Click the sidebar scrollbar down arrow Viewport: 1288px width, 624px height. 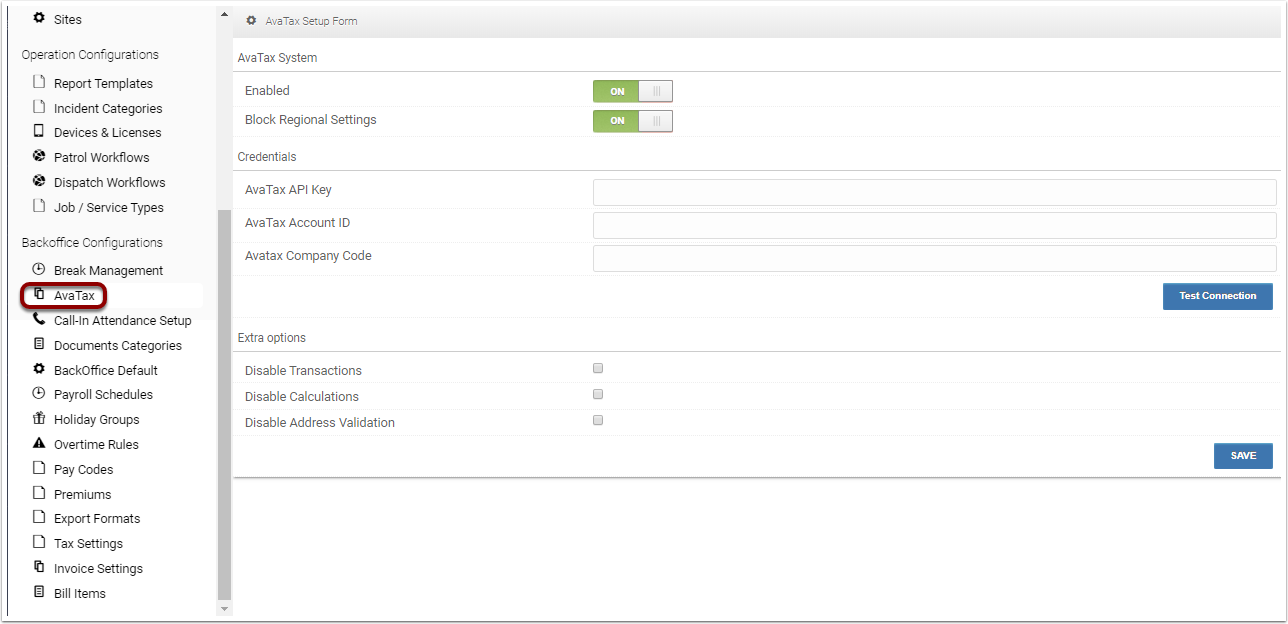[223, 609]
